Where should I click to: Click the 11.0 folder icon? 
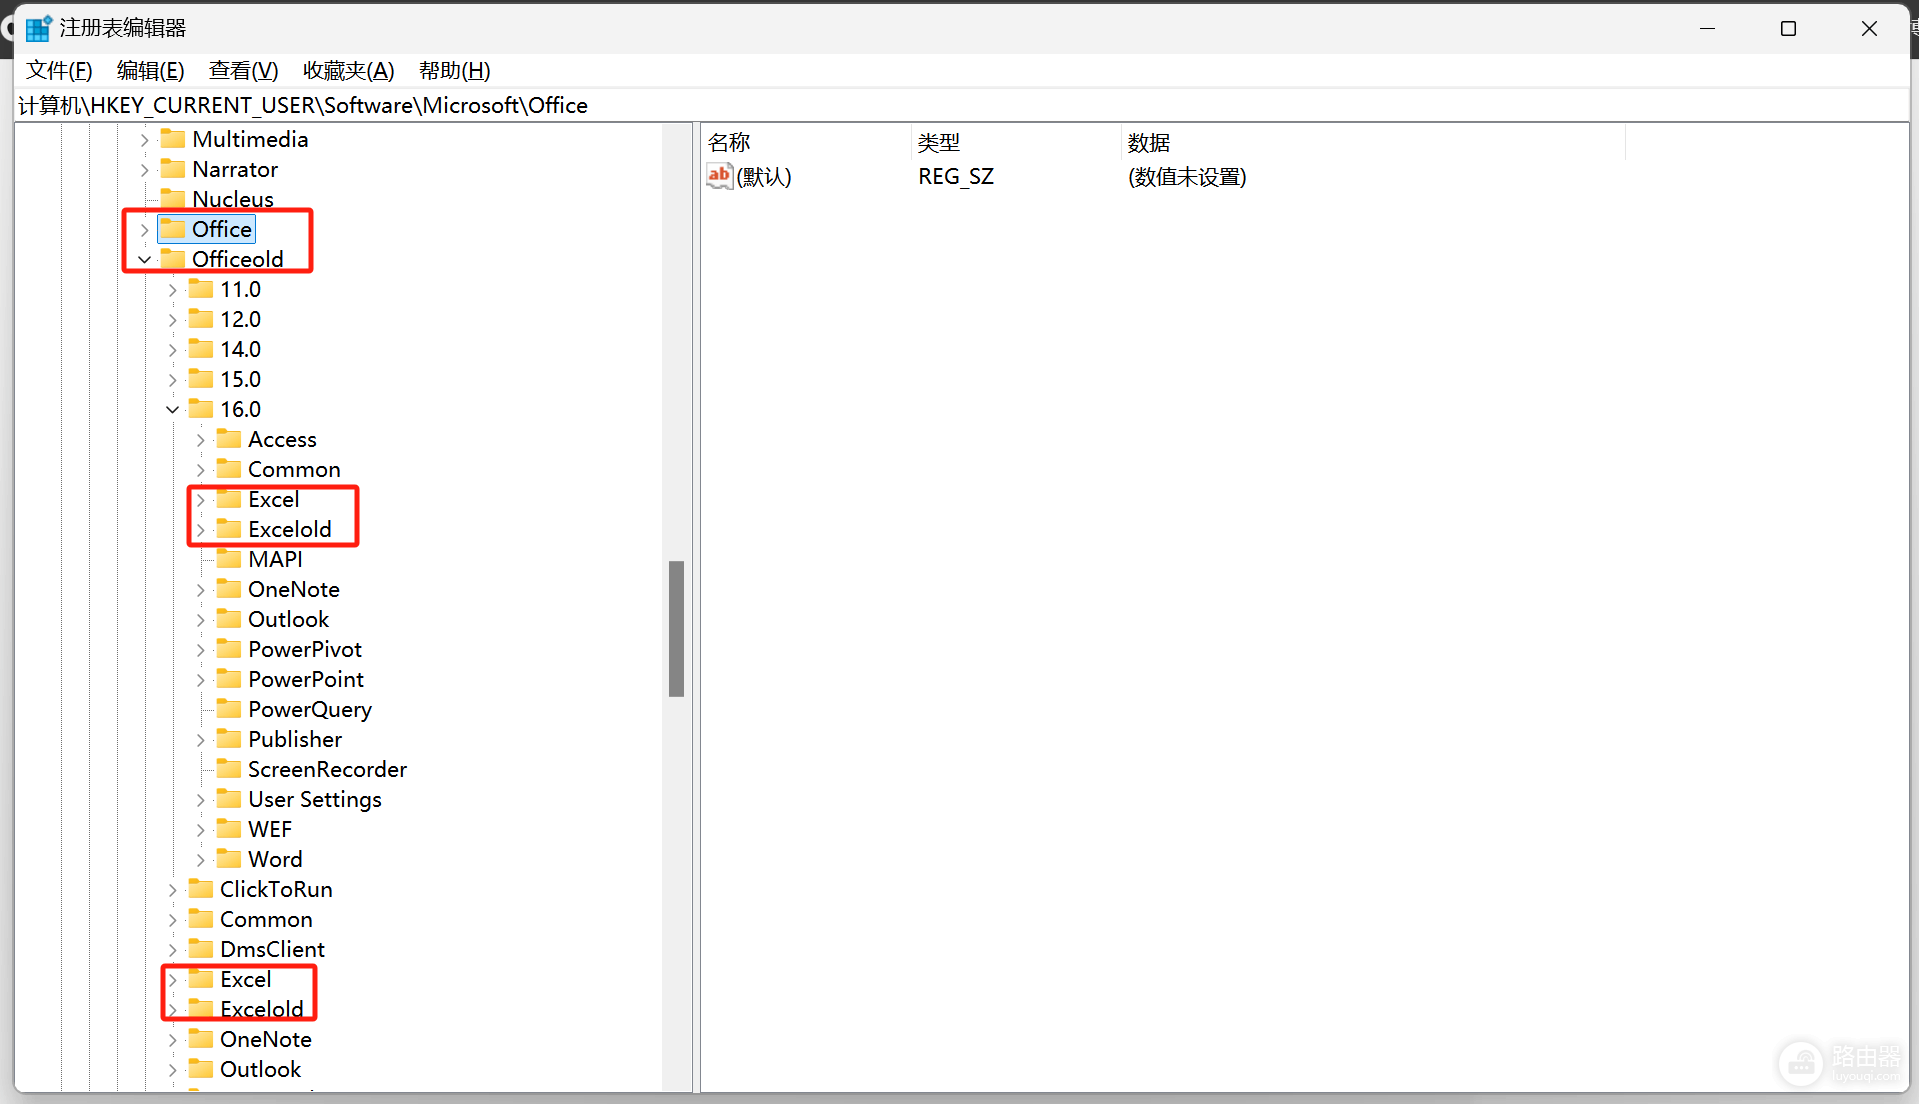click(201, 288)
